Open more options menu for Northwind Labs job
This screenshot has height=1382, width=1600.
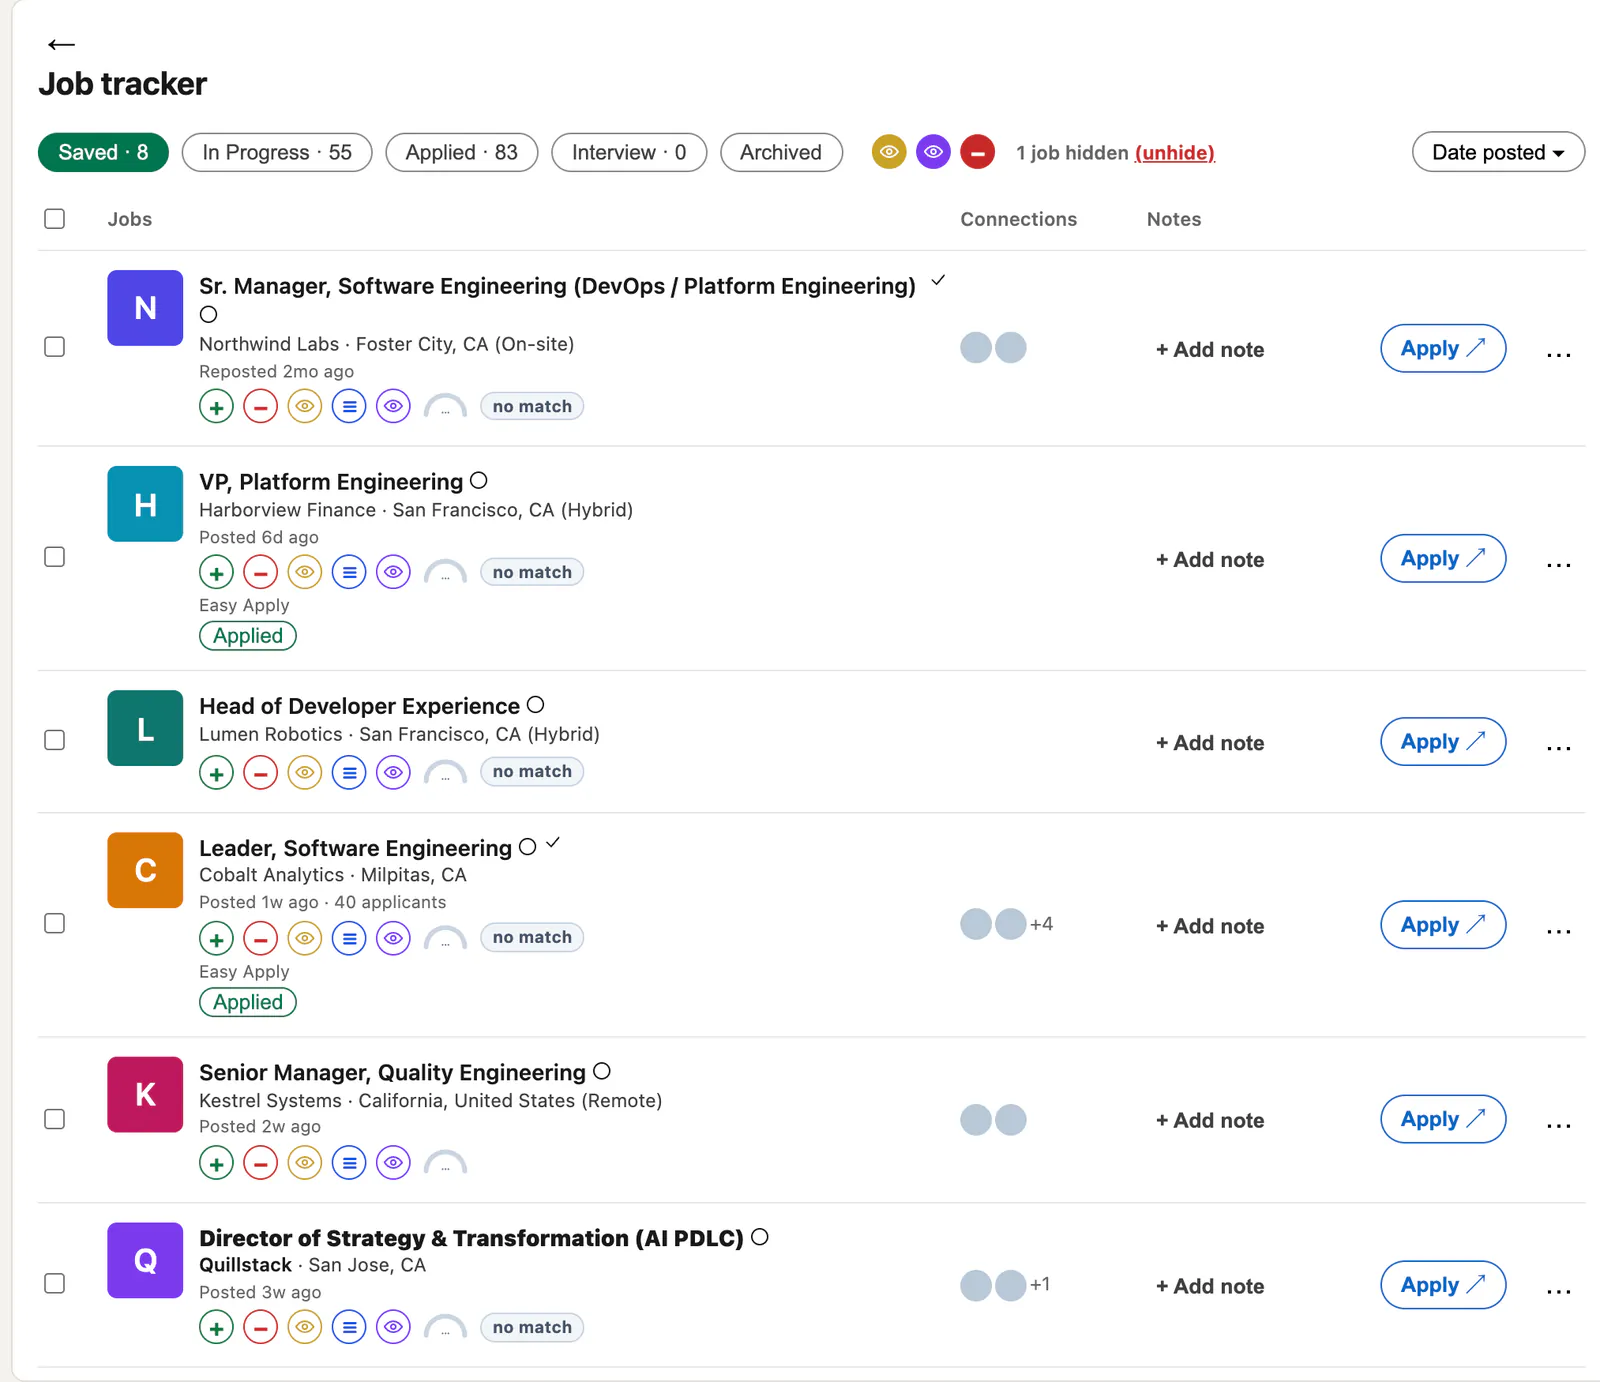click(1558, 354)
